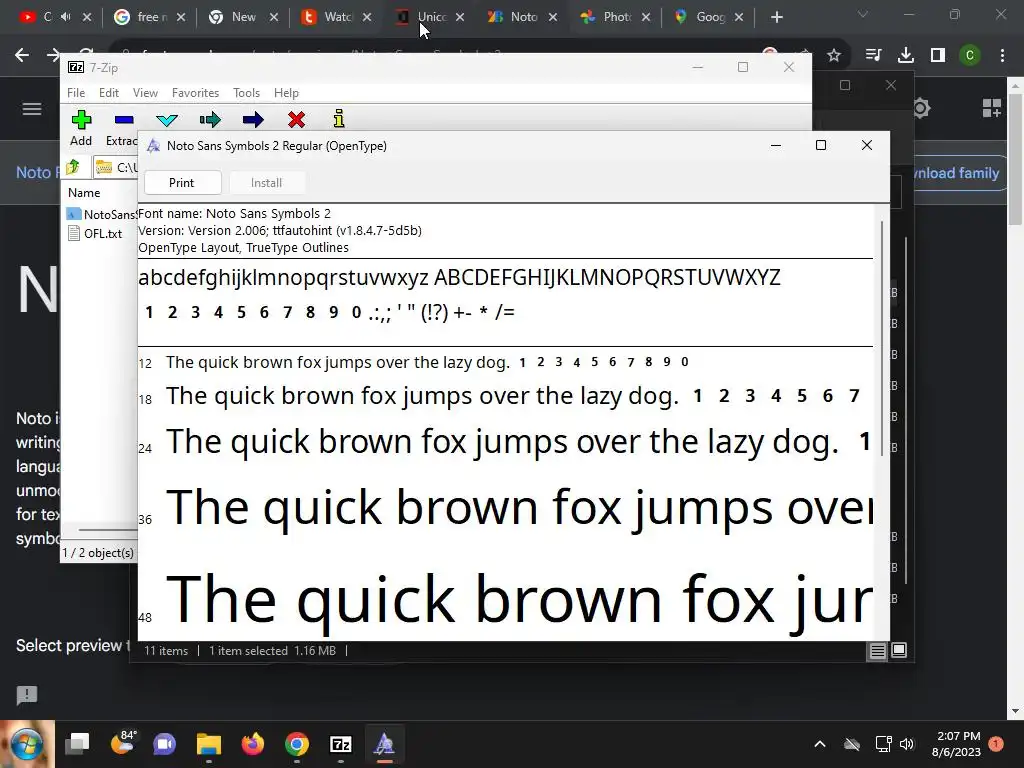Click the 7-Zip Test checkmark icon
The height and width of the screenshot is (768, 1024).
[167, 120]
